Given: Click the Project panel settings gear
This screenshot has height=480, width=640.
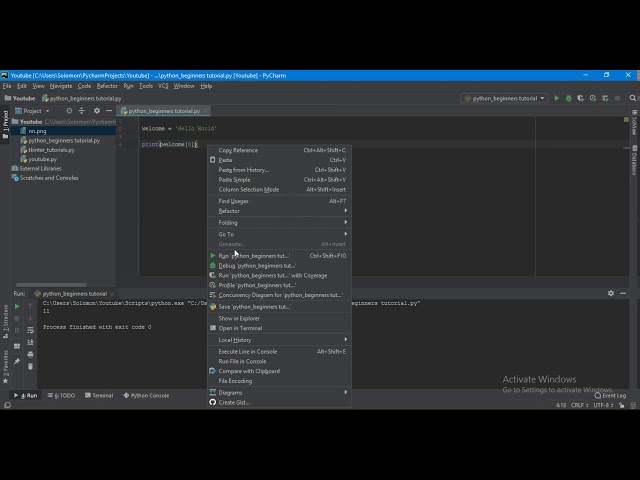Looking at the screenshot, I should [97, 111].
